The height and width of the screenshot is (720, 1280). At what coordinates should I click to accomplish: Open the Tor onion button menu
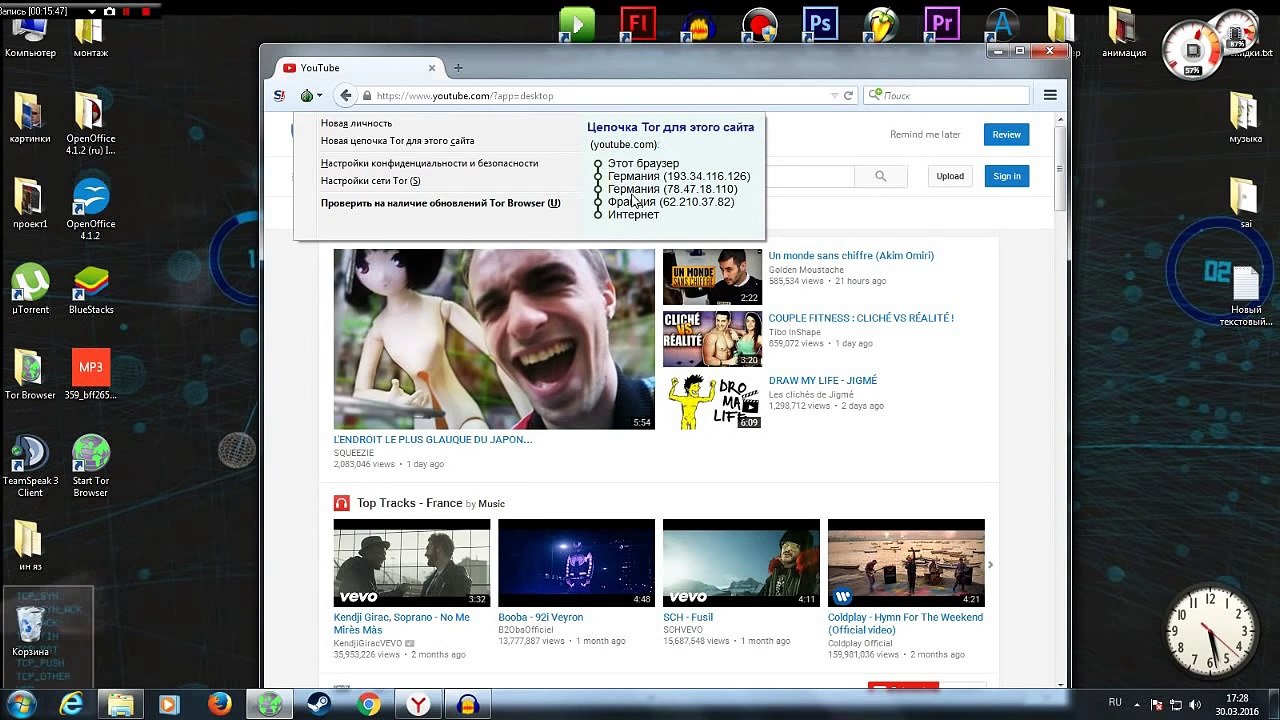(311, 96)
